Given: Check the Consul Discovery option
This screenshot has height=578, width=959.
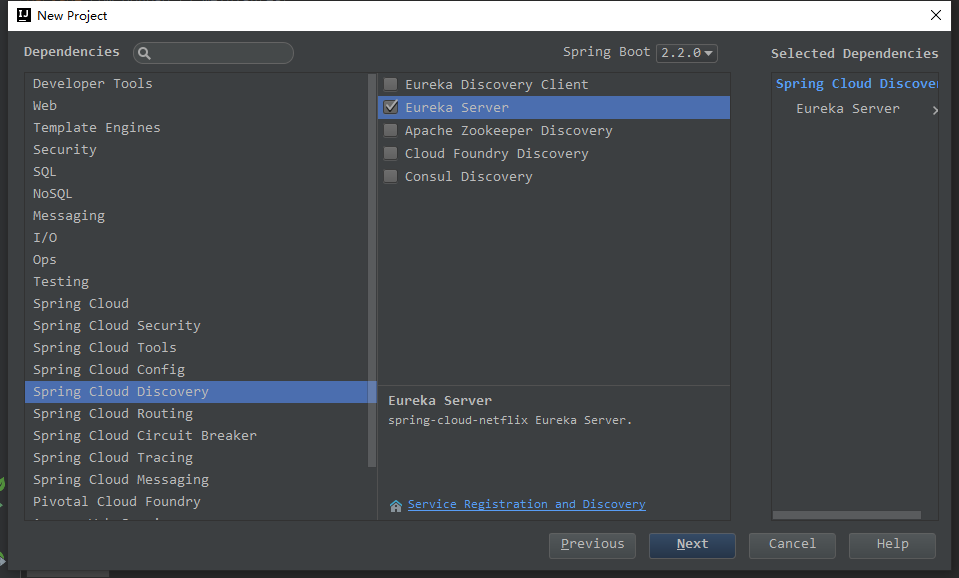Looking at the screenshot, I should click(391, 177).
